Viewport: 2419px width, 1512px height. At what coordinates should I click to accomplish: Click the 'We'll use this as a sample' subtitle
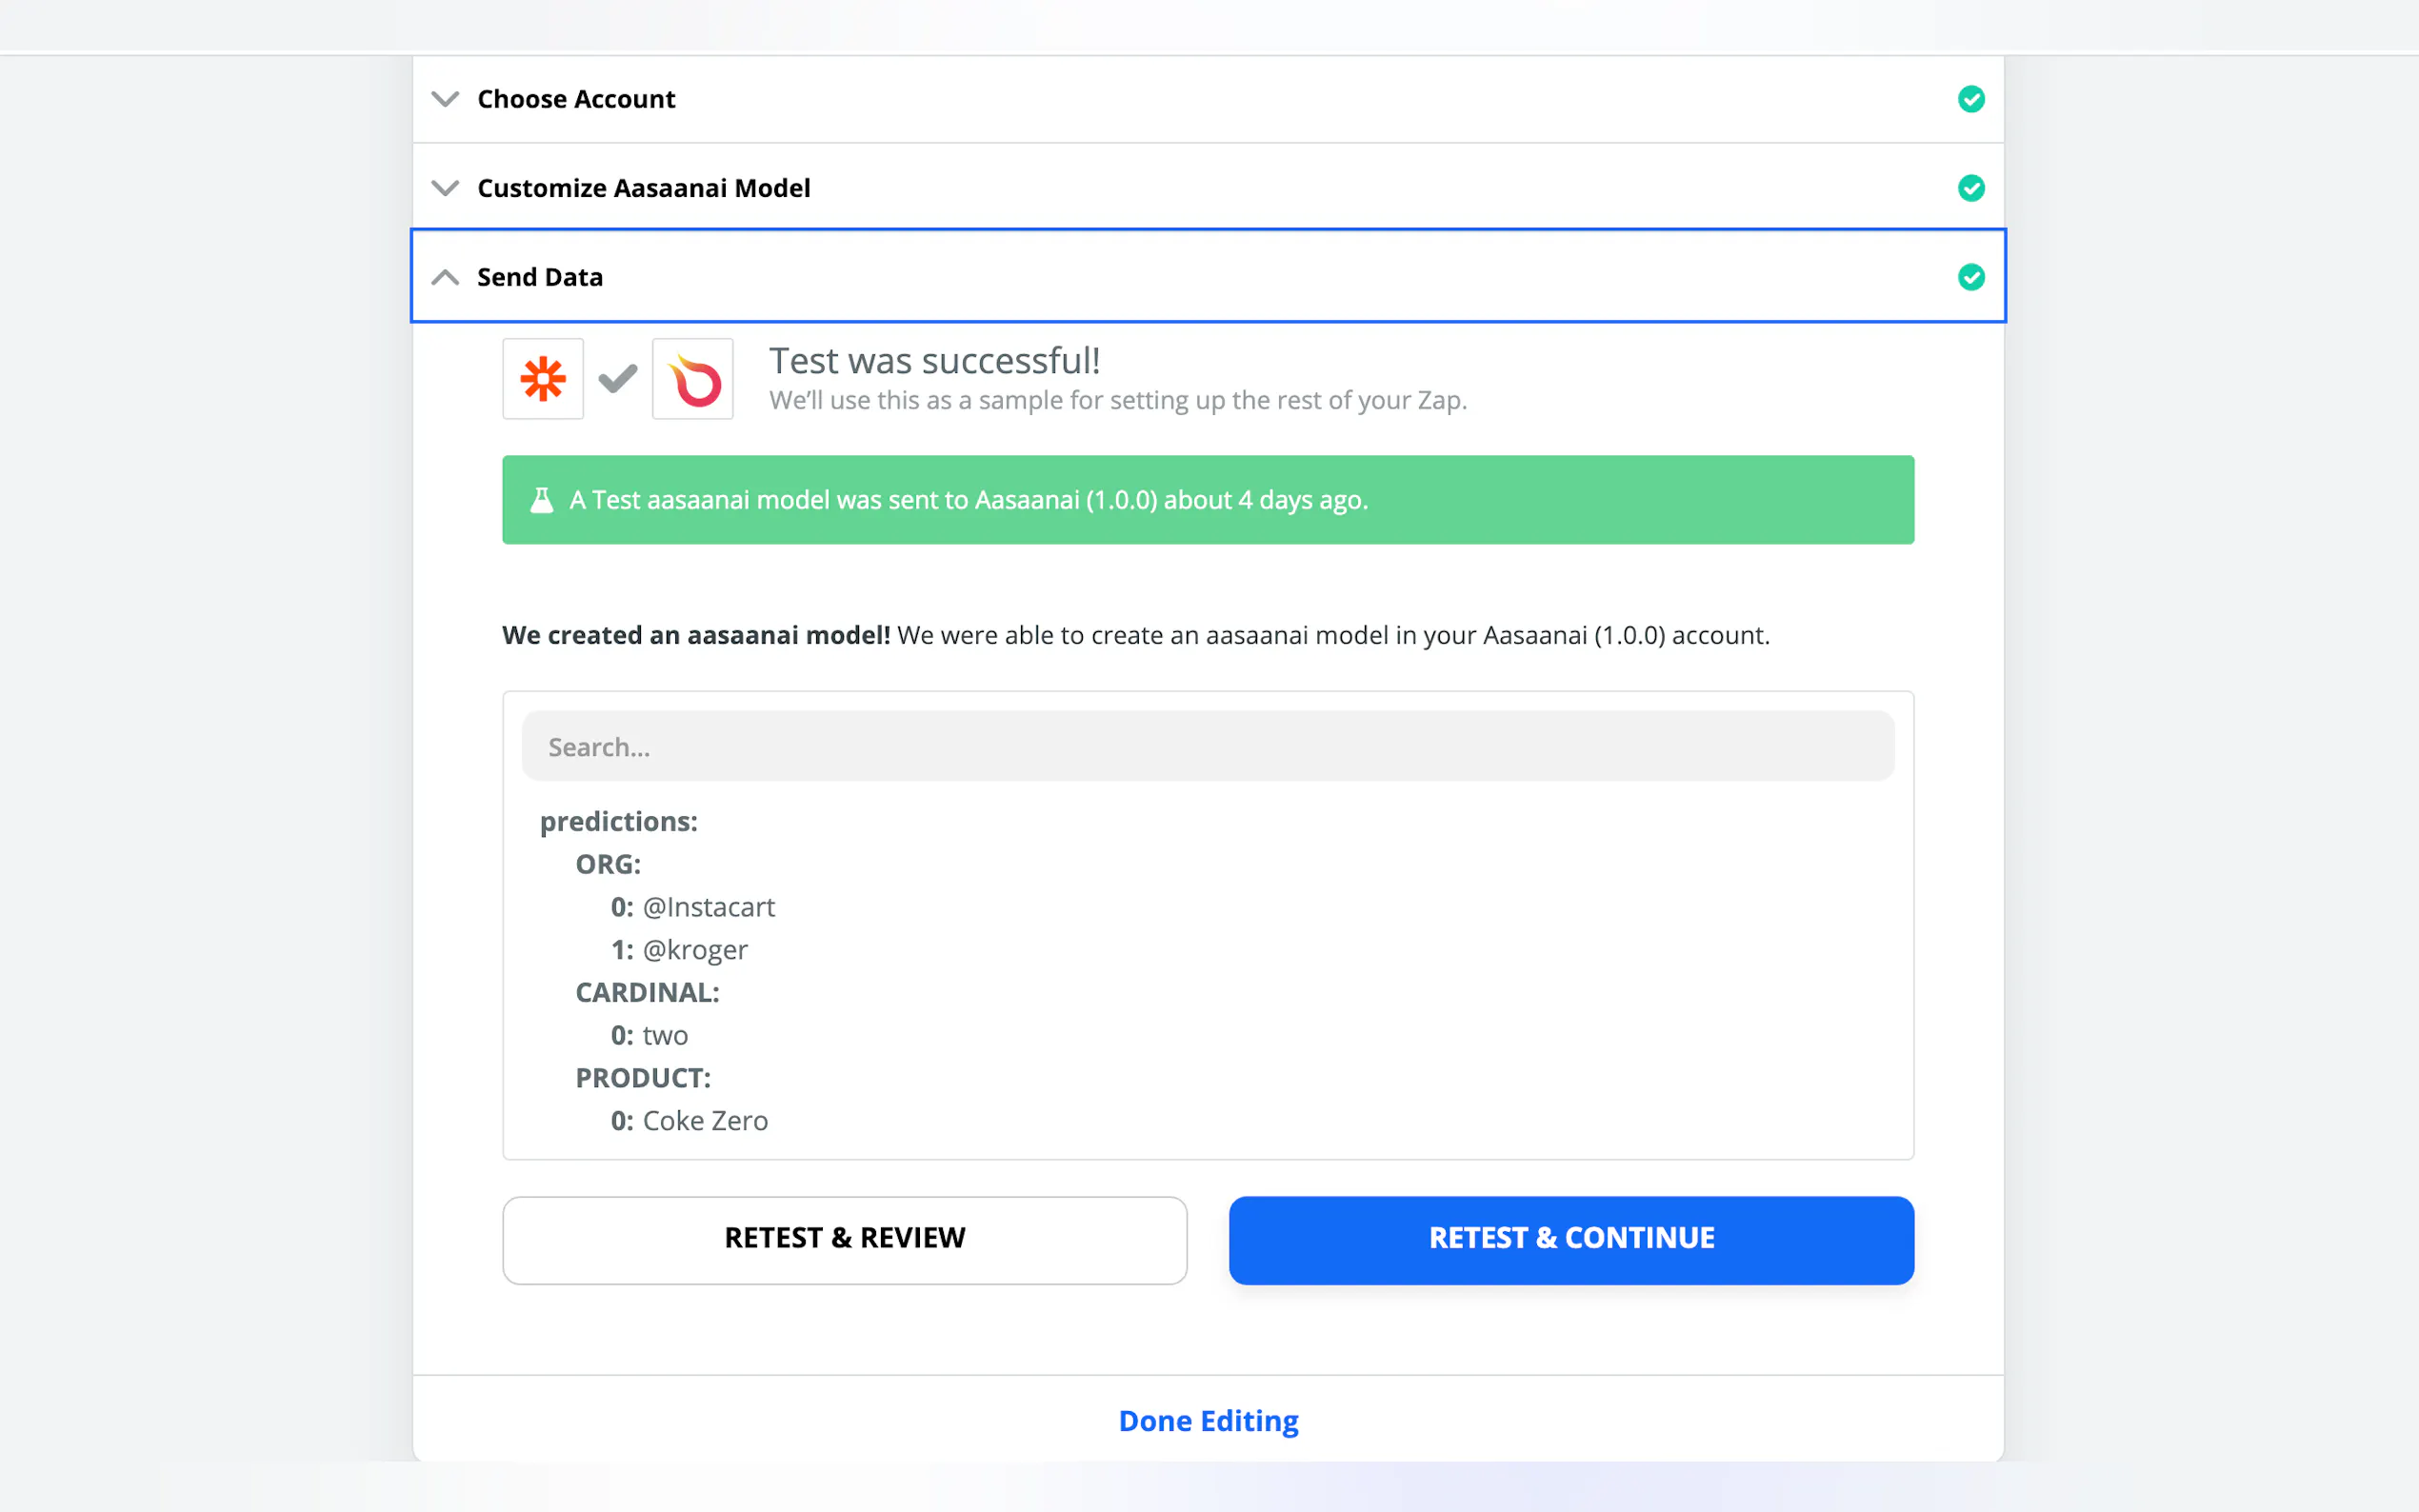coord(1118,400)
